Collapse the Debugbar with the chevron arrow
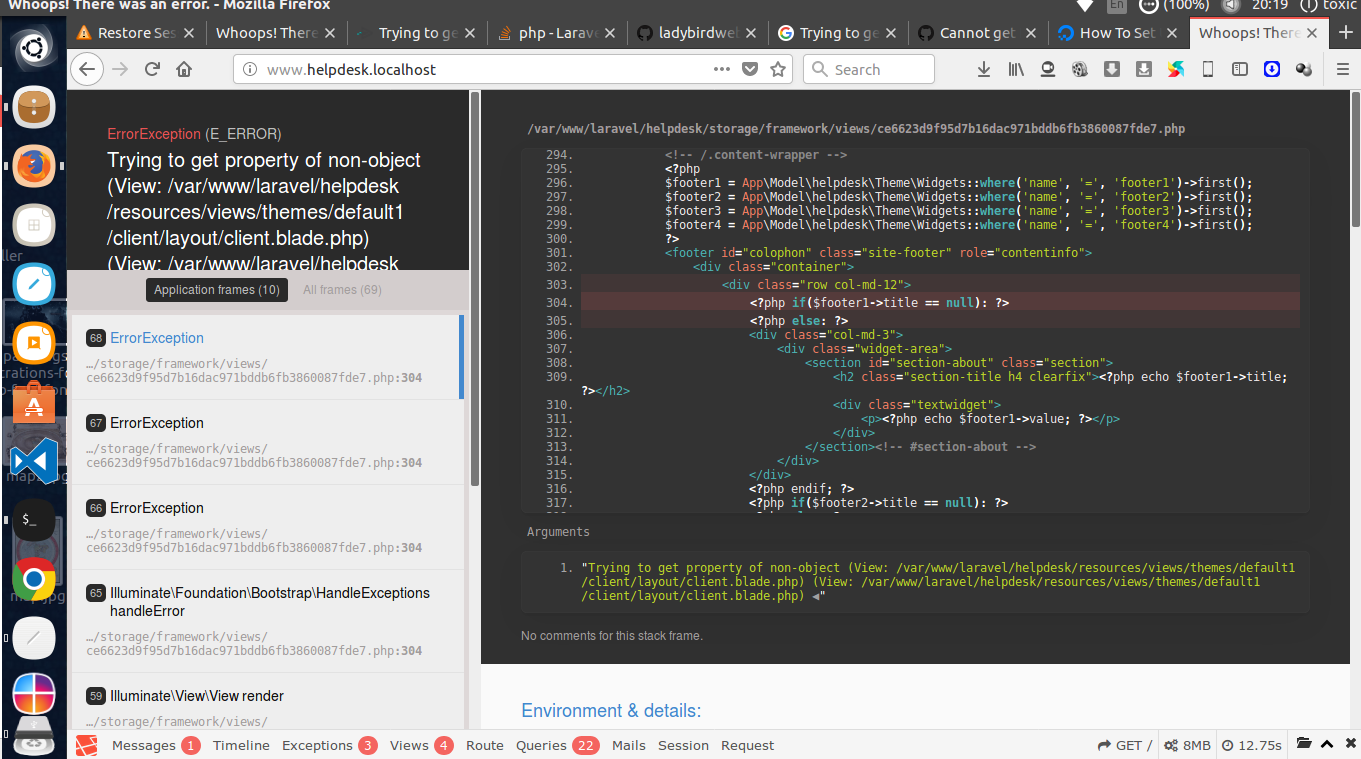Viewport: 1361px width, 759px height. click(x=1325, y=744)
